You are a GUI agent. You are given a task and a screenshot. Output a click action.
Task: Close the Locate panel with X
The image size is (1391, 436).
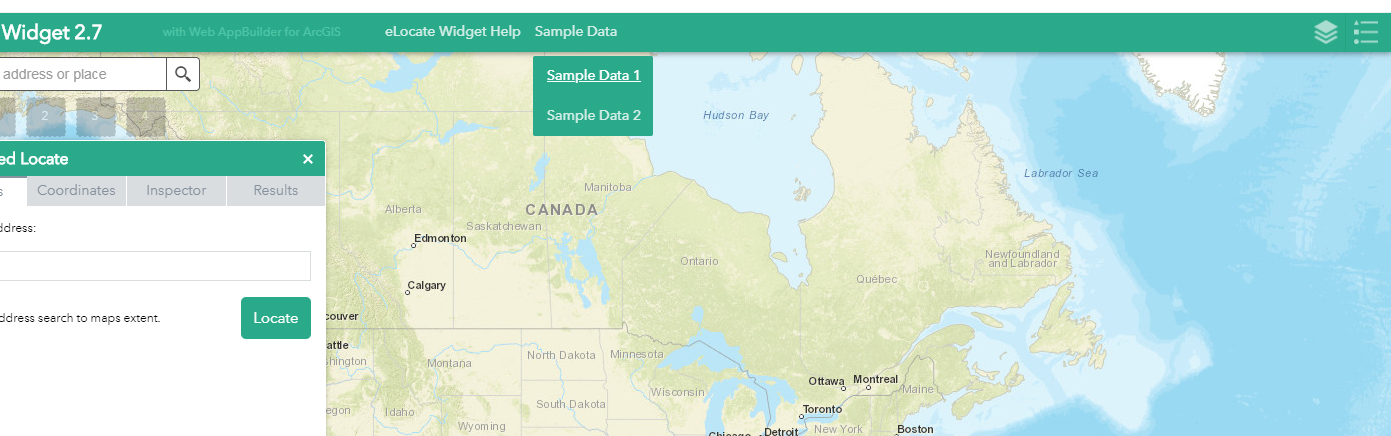[x=308, y=159]
